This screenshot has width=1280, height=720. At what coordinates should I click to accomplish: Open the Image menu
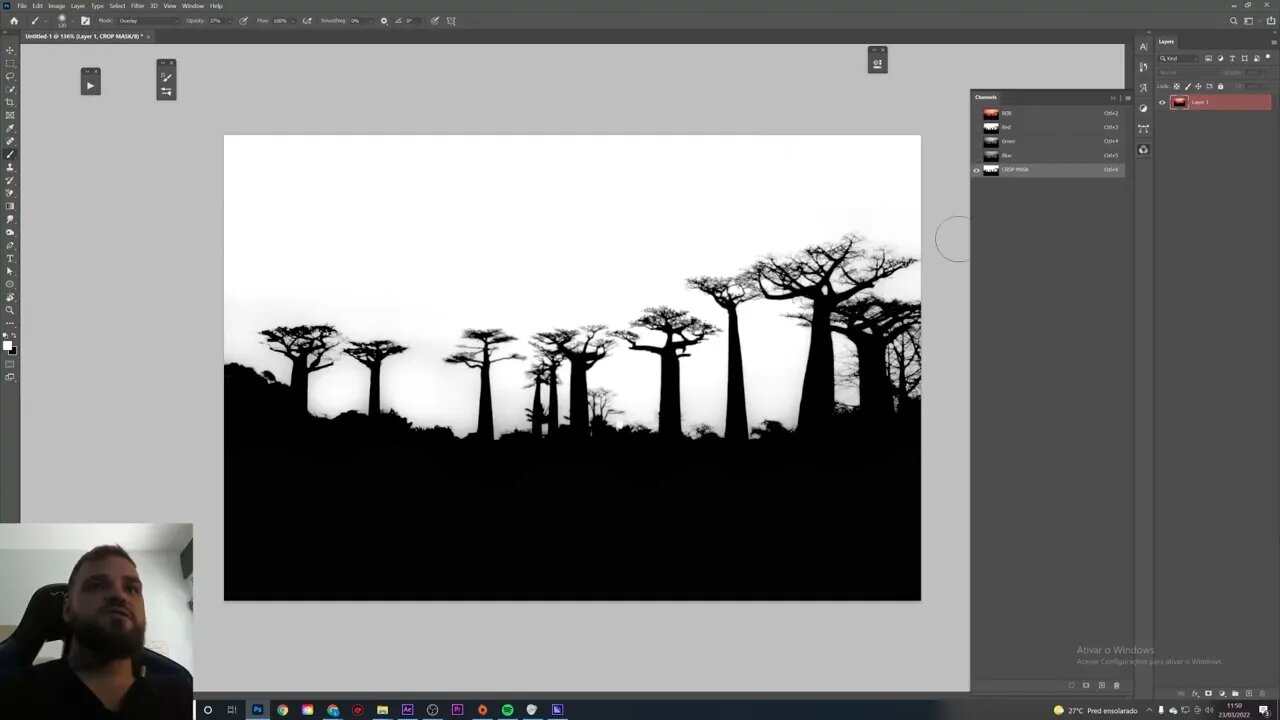point(57,6)
